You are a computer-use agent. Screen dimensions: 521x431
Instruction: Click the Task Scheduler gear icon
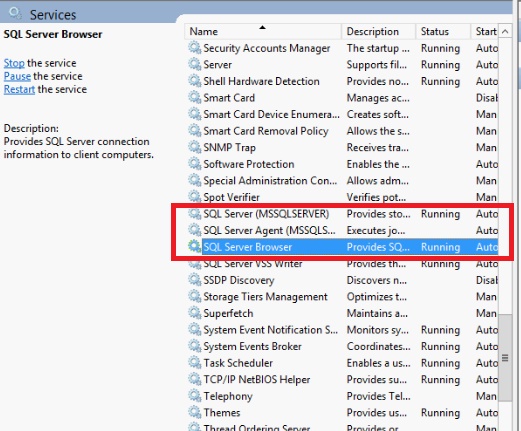tap(195, 363)
